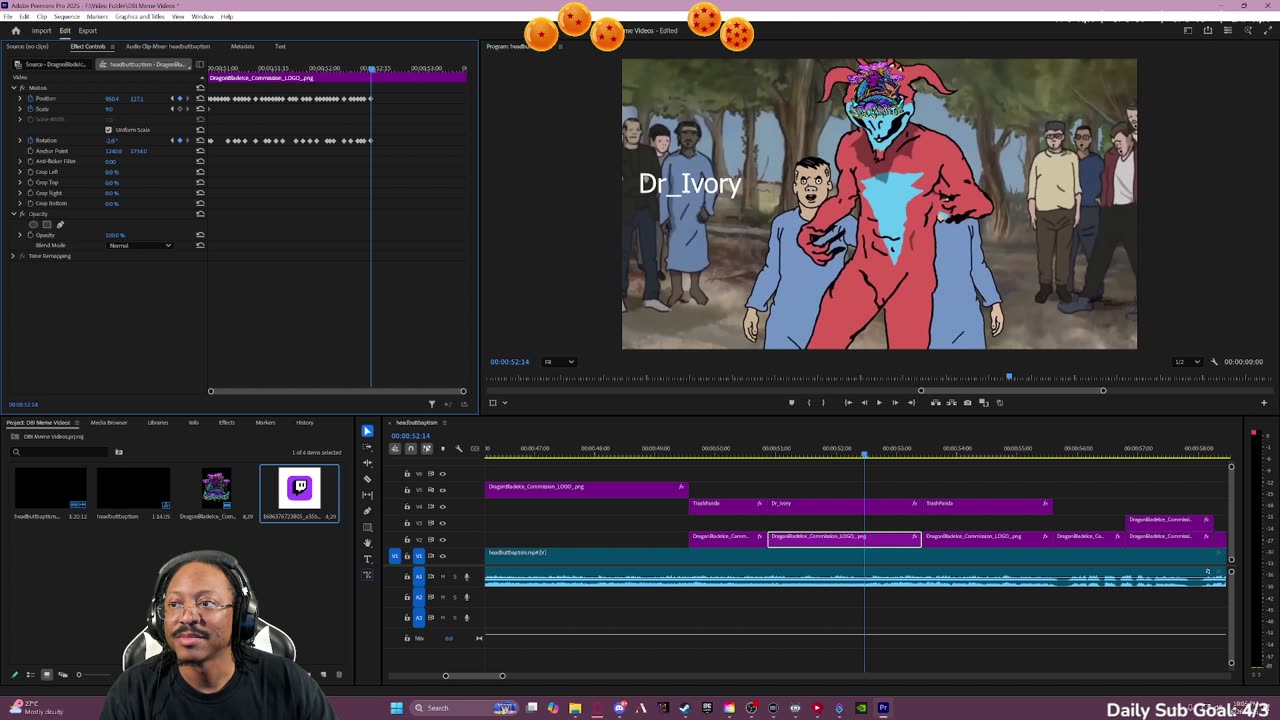Screen dimensions: 1280x720
Task: Open the Sequence menu
Action: click(x=67, y=17)
